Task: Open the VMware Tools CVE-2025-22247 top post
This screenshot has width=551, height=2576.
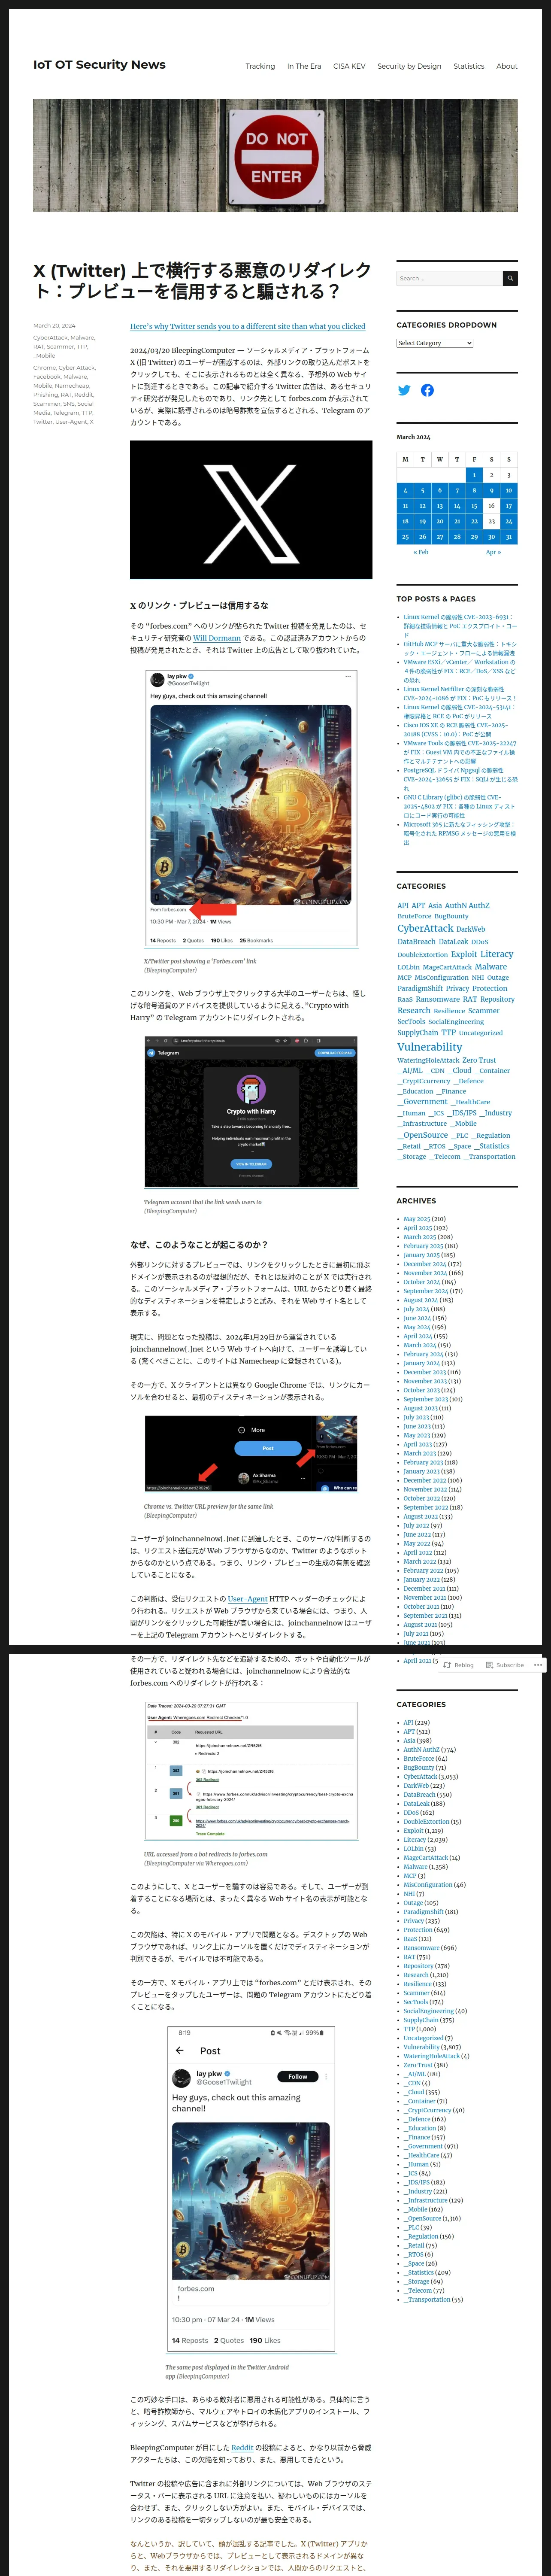Action: point(460,752)
